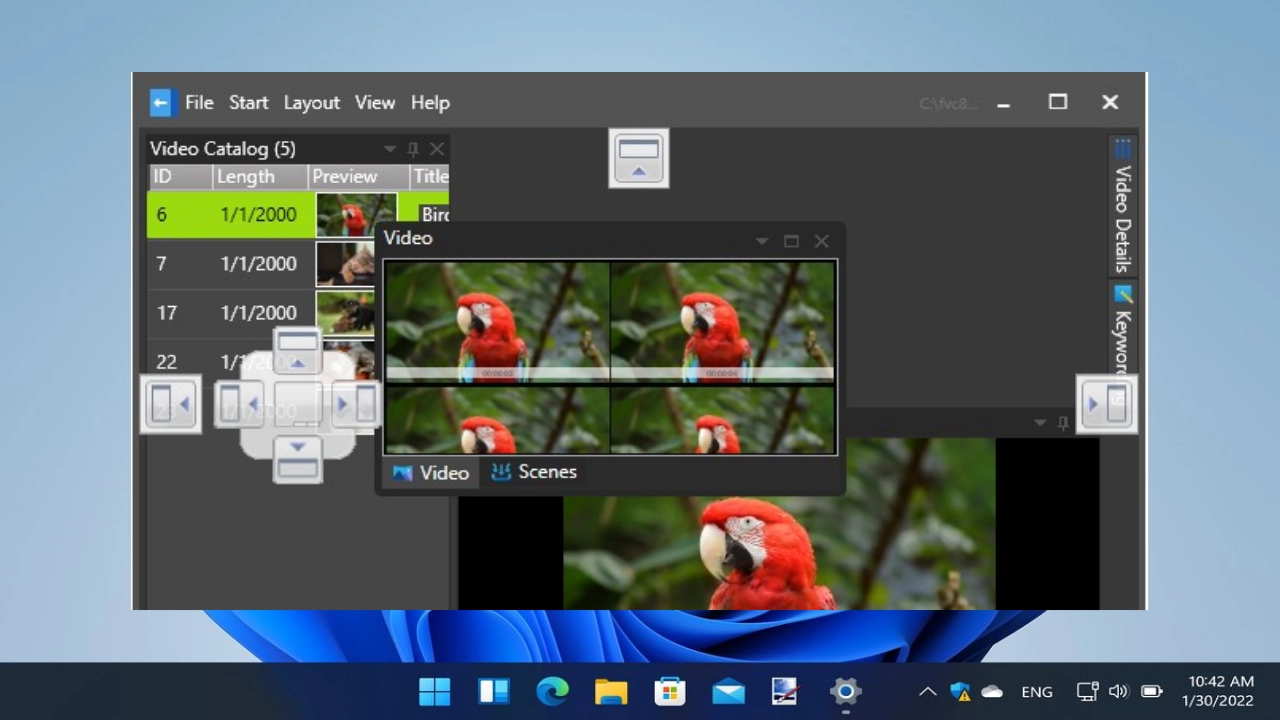This screenshot has width=1280, height=720.
Task: Select the dock-to-right-edge indicator
Action: (x=1106, y=404)
